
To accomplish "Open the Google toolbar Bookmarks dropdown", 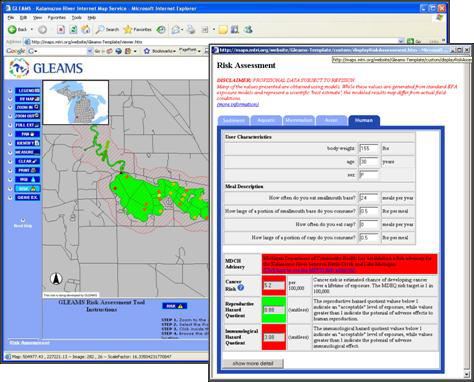I will 160,51.
